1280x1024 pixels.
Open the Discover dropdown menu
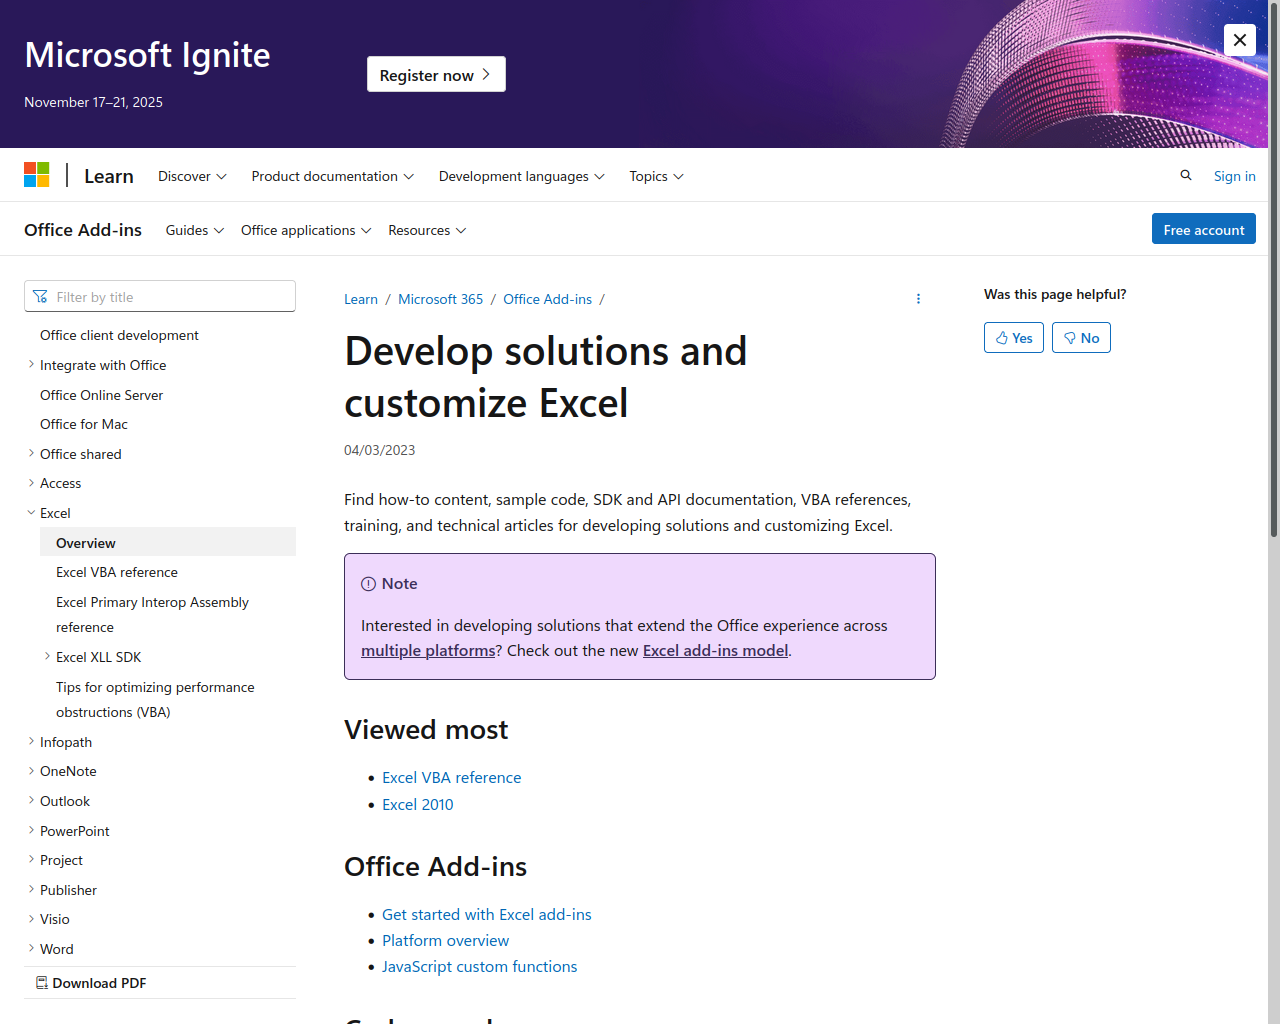[192, 176]
